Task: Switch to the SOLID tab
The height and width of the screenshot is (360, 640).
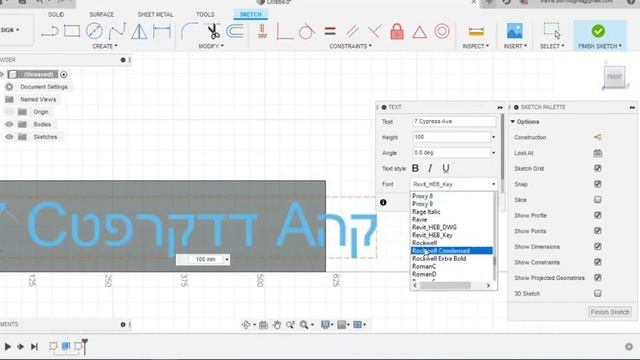Action: 56,14
